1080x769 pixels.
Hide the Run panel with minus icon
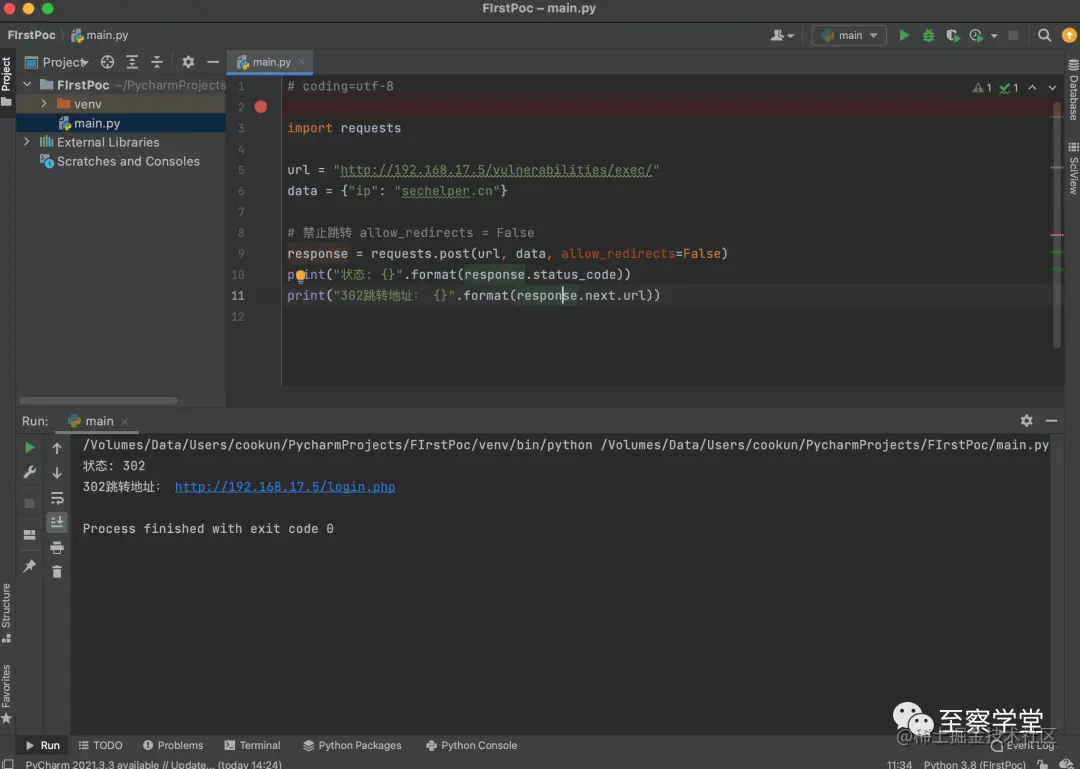pyautogui.click(x=1051, y=420)
